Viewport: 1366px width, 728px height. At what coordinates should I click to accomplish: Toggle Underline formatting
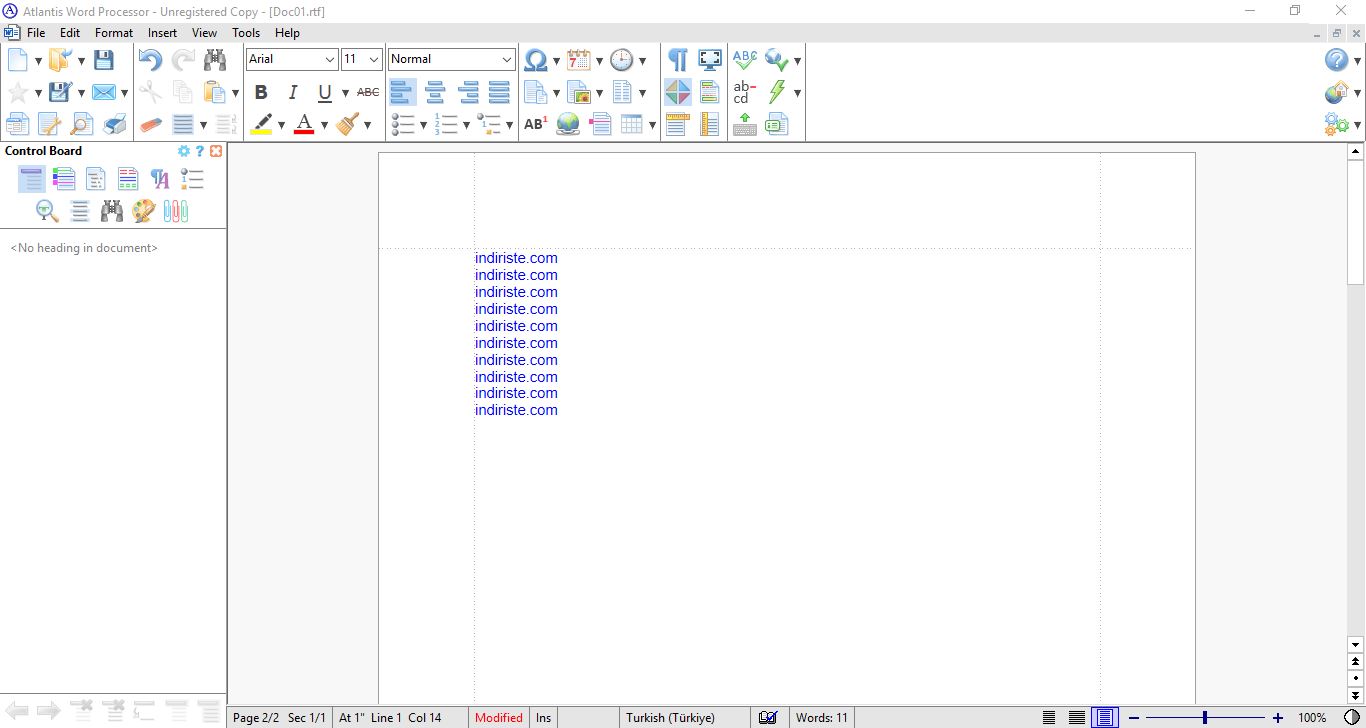pos(325,92)
